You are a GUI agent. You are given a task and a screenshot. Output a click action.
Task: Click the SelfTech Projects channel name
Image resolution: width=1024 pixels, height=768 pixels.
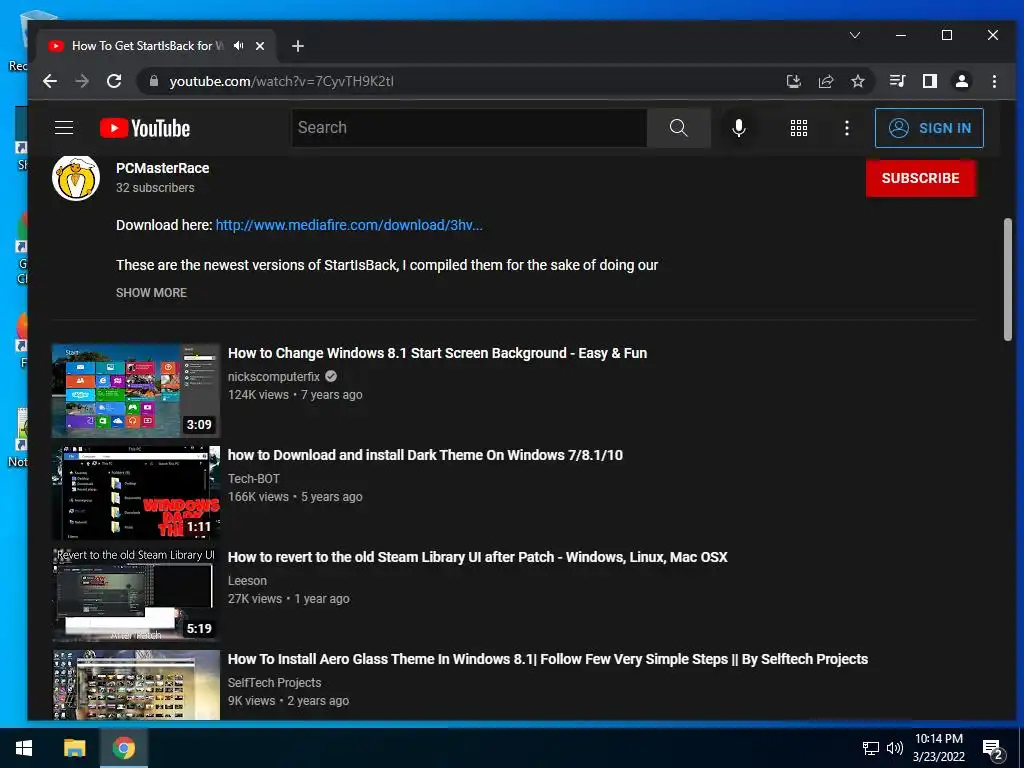(275, 682)
